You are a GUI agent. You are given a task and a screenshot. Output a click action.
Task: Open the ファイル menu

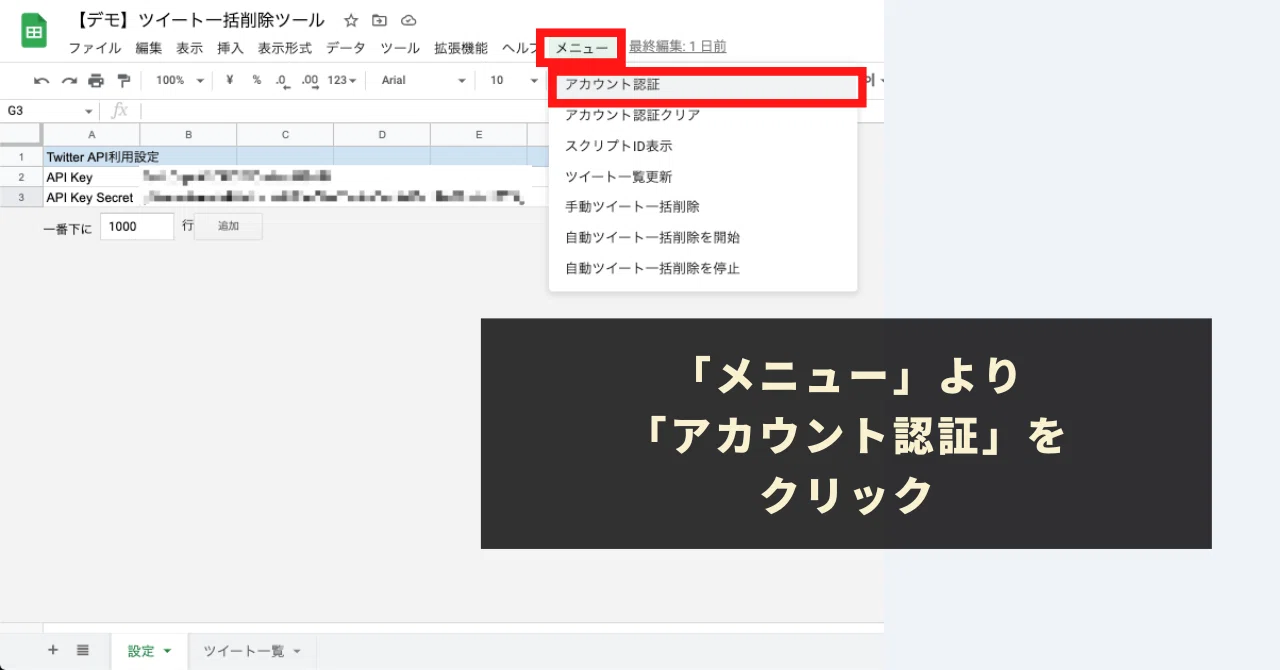[x=95, y=47]
